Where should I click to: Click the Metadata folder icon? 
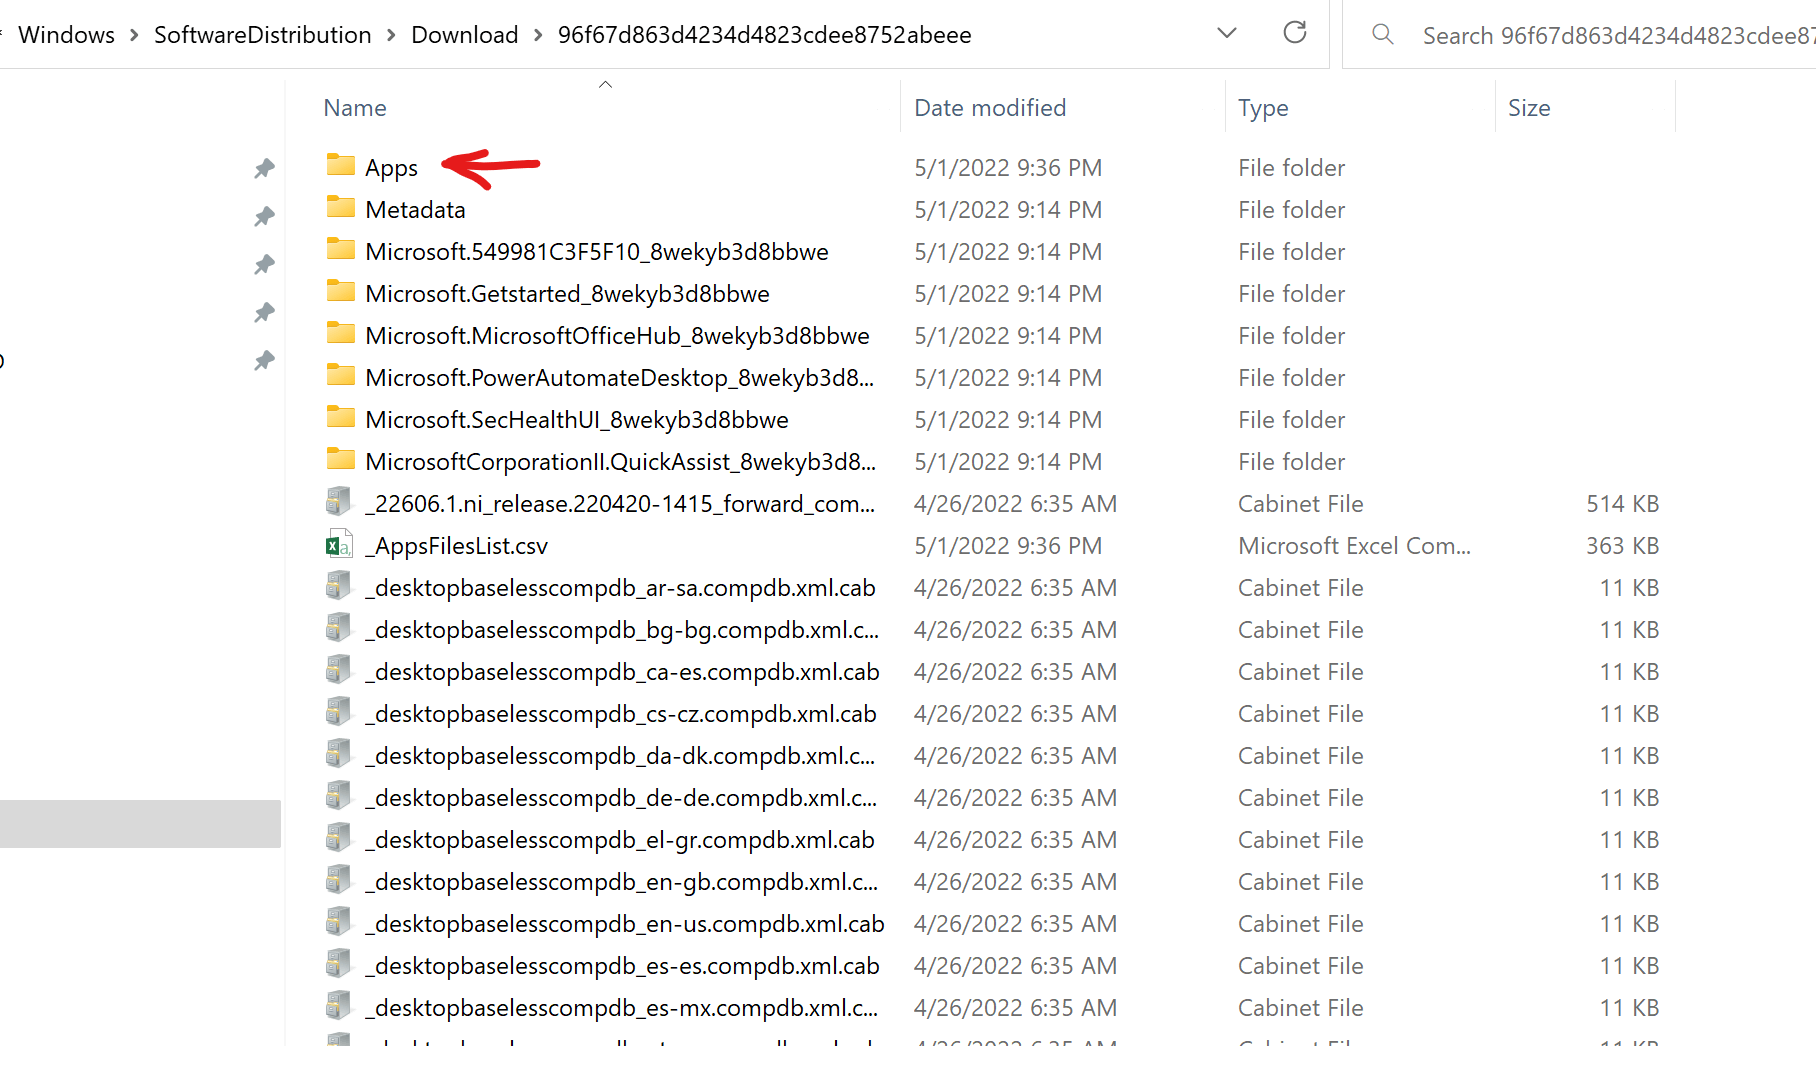[x=340, y=207]
